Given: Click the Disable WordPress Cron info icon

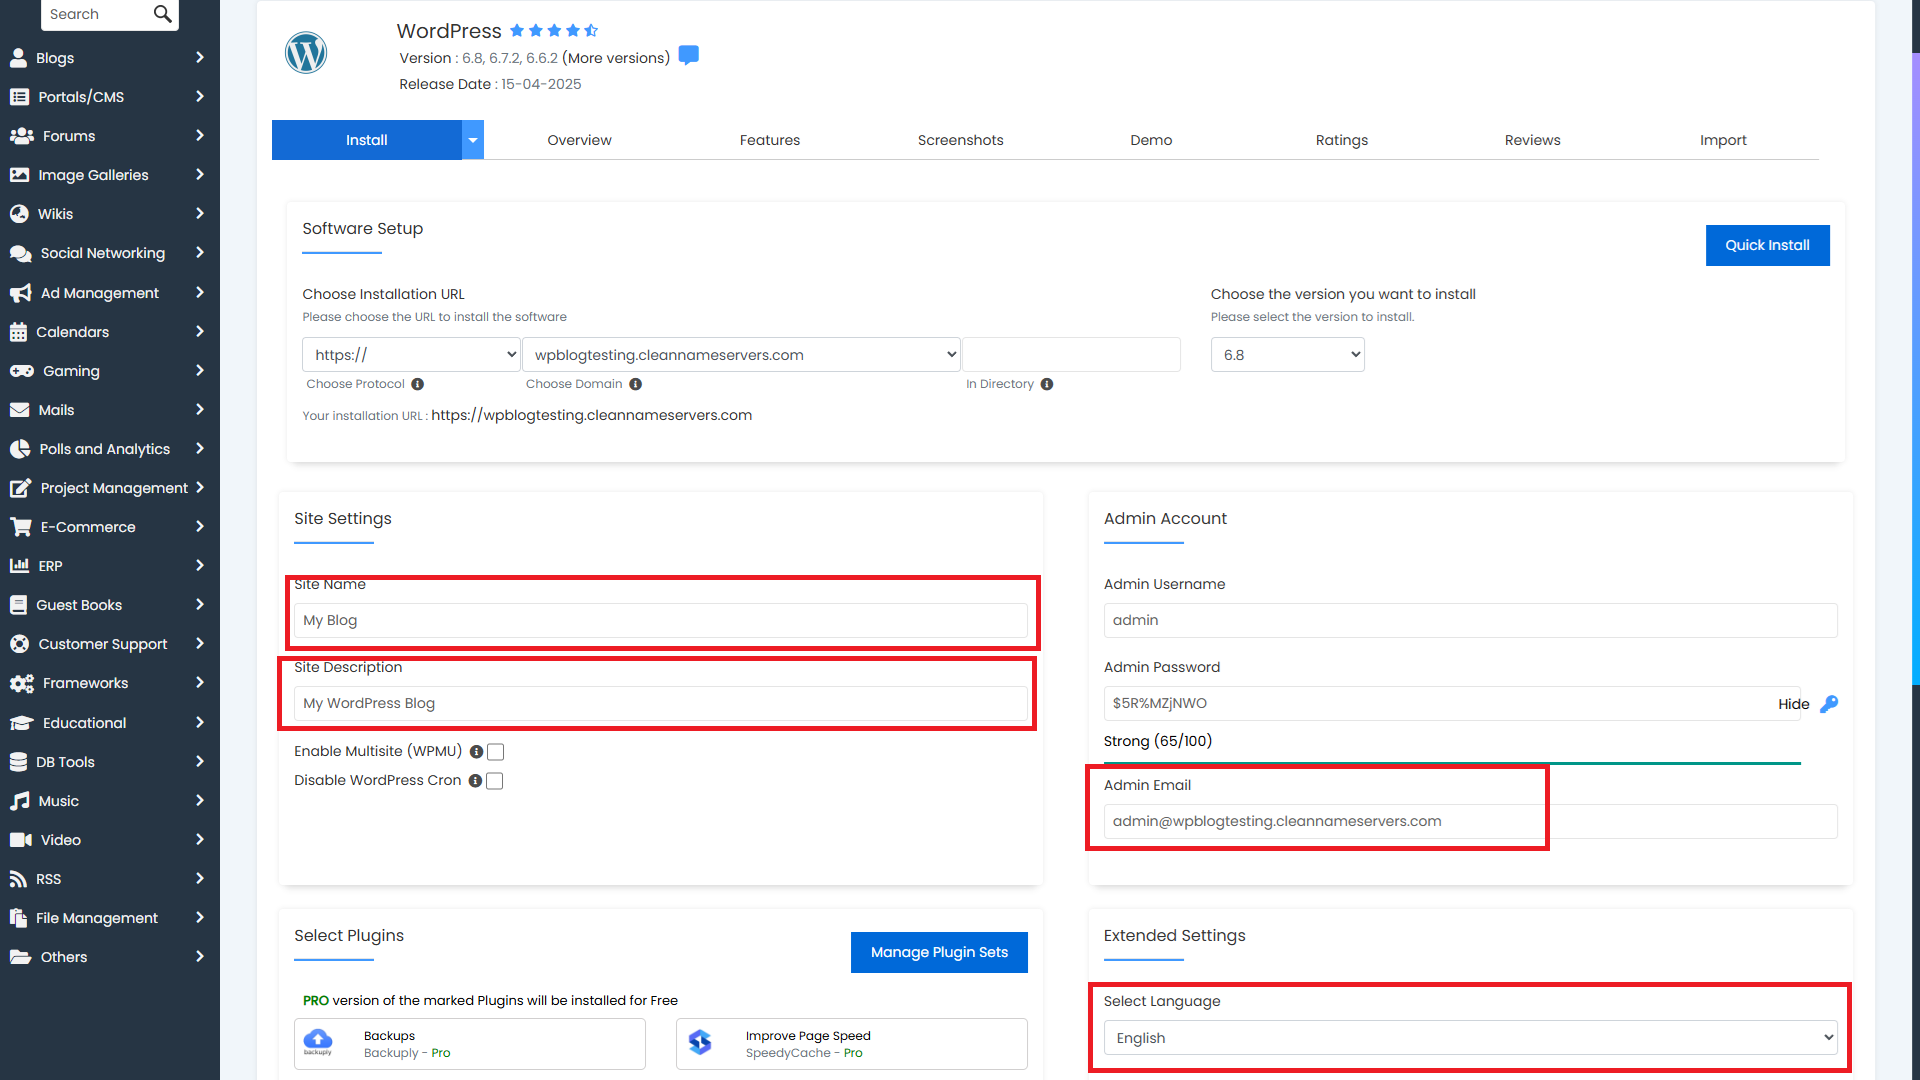Looking at the screenshot, I should click(x=475, y=781).
